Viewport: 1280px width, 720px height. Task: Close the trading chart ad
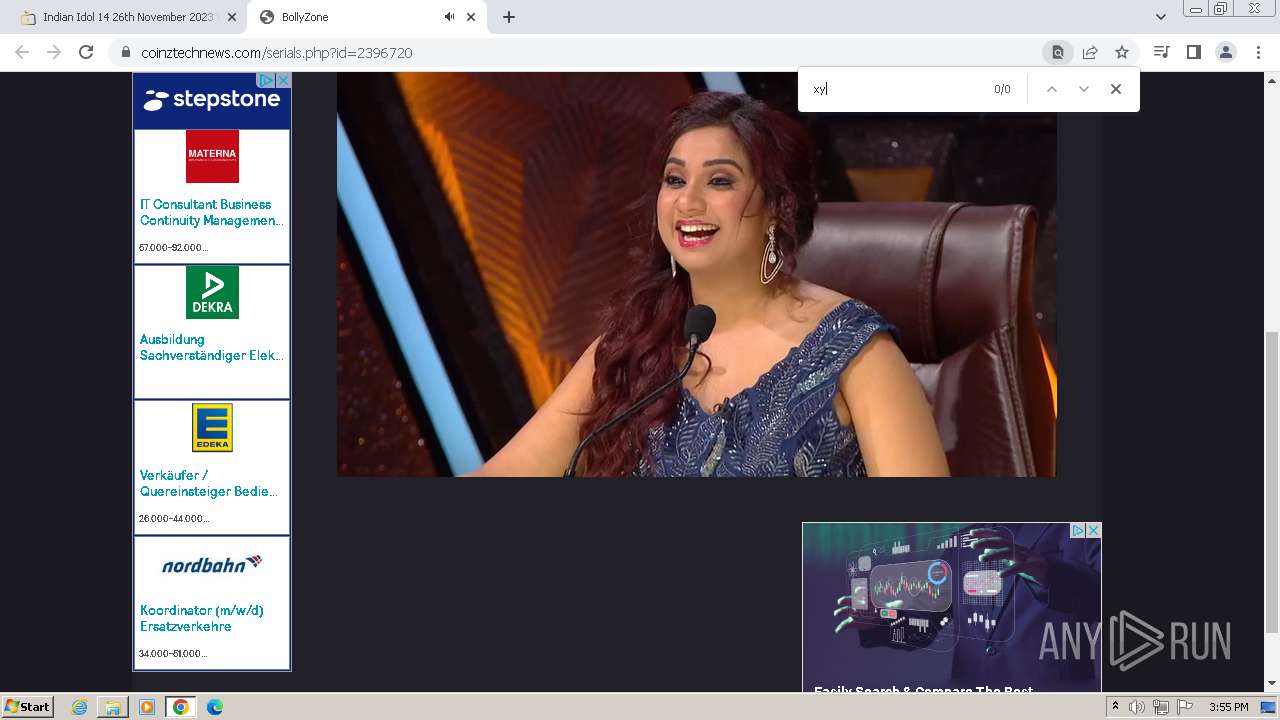click(x=1093, y=531)
